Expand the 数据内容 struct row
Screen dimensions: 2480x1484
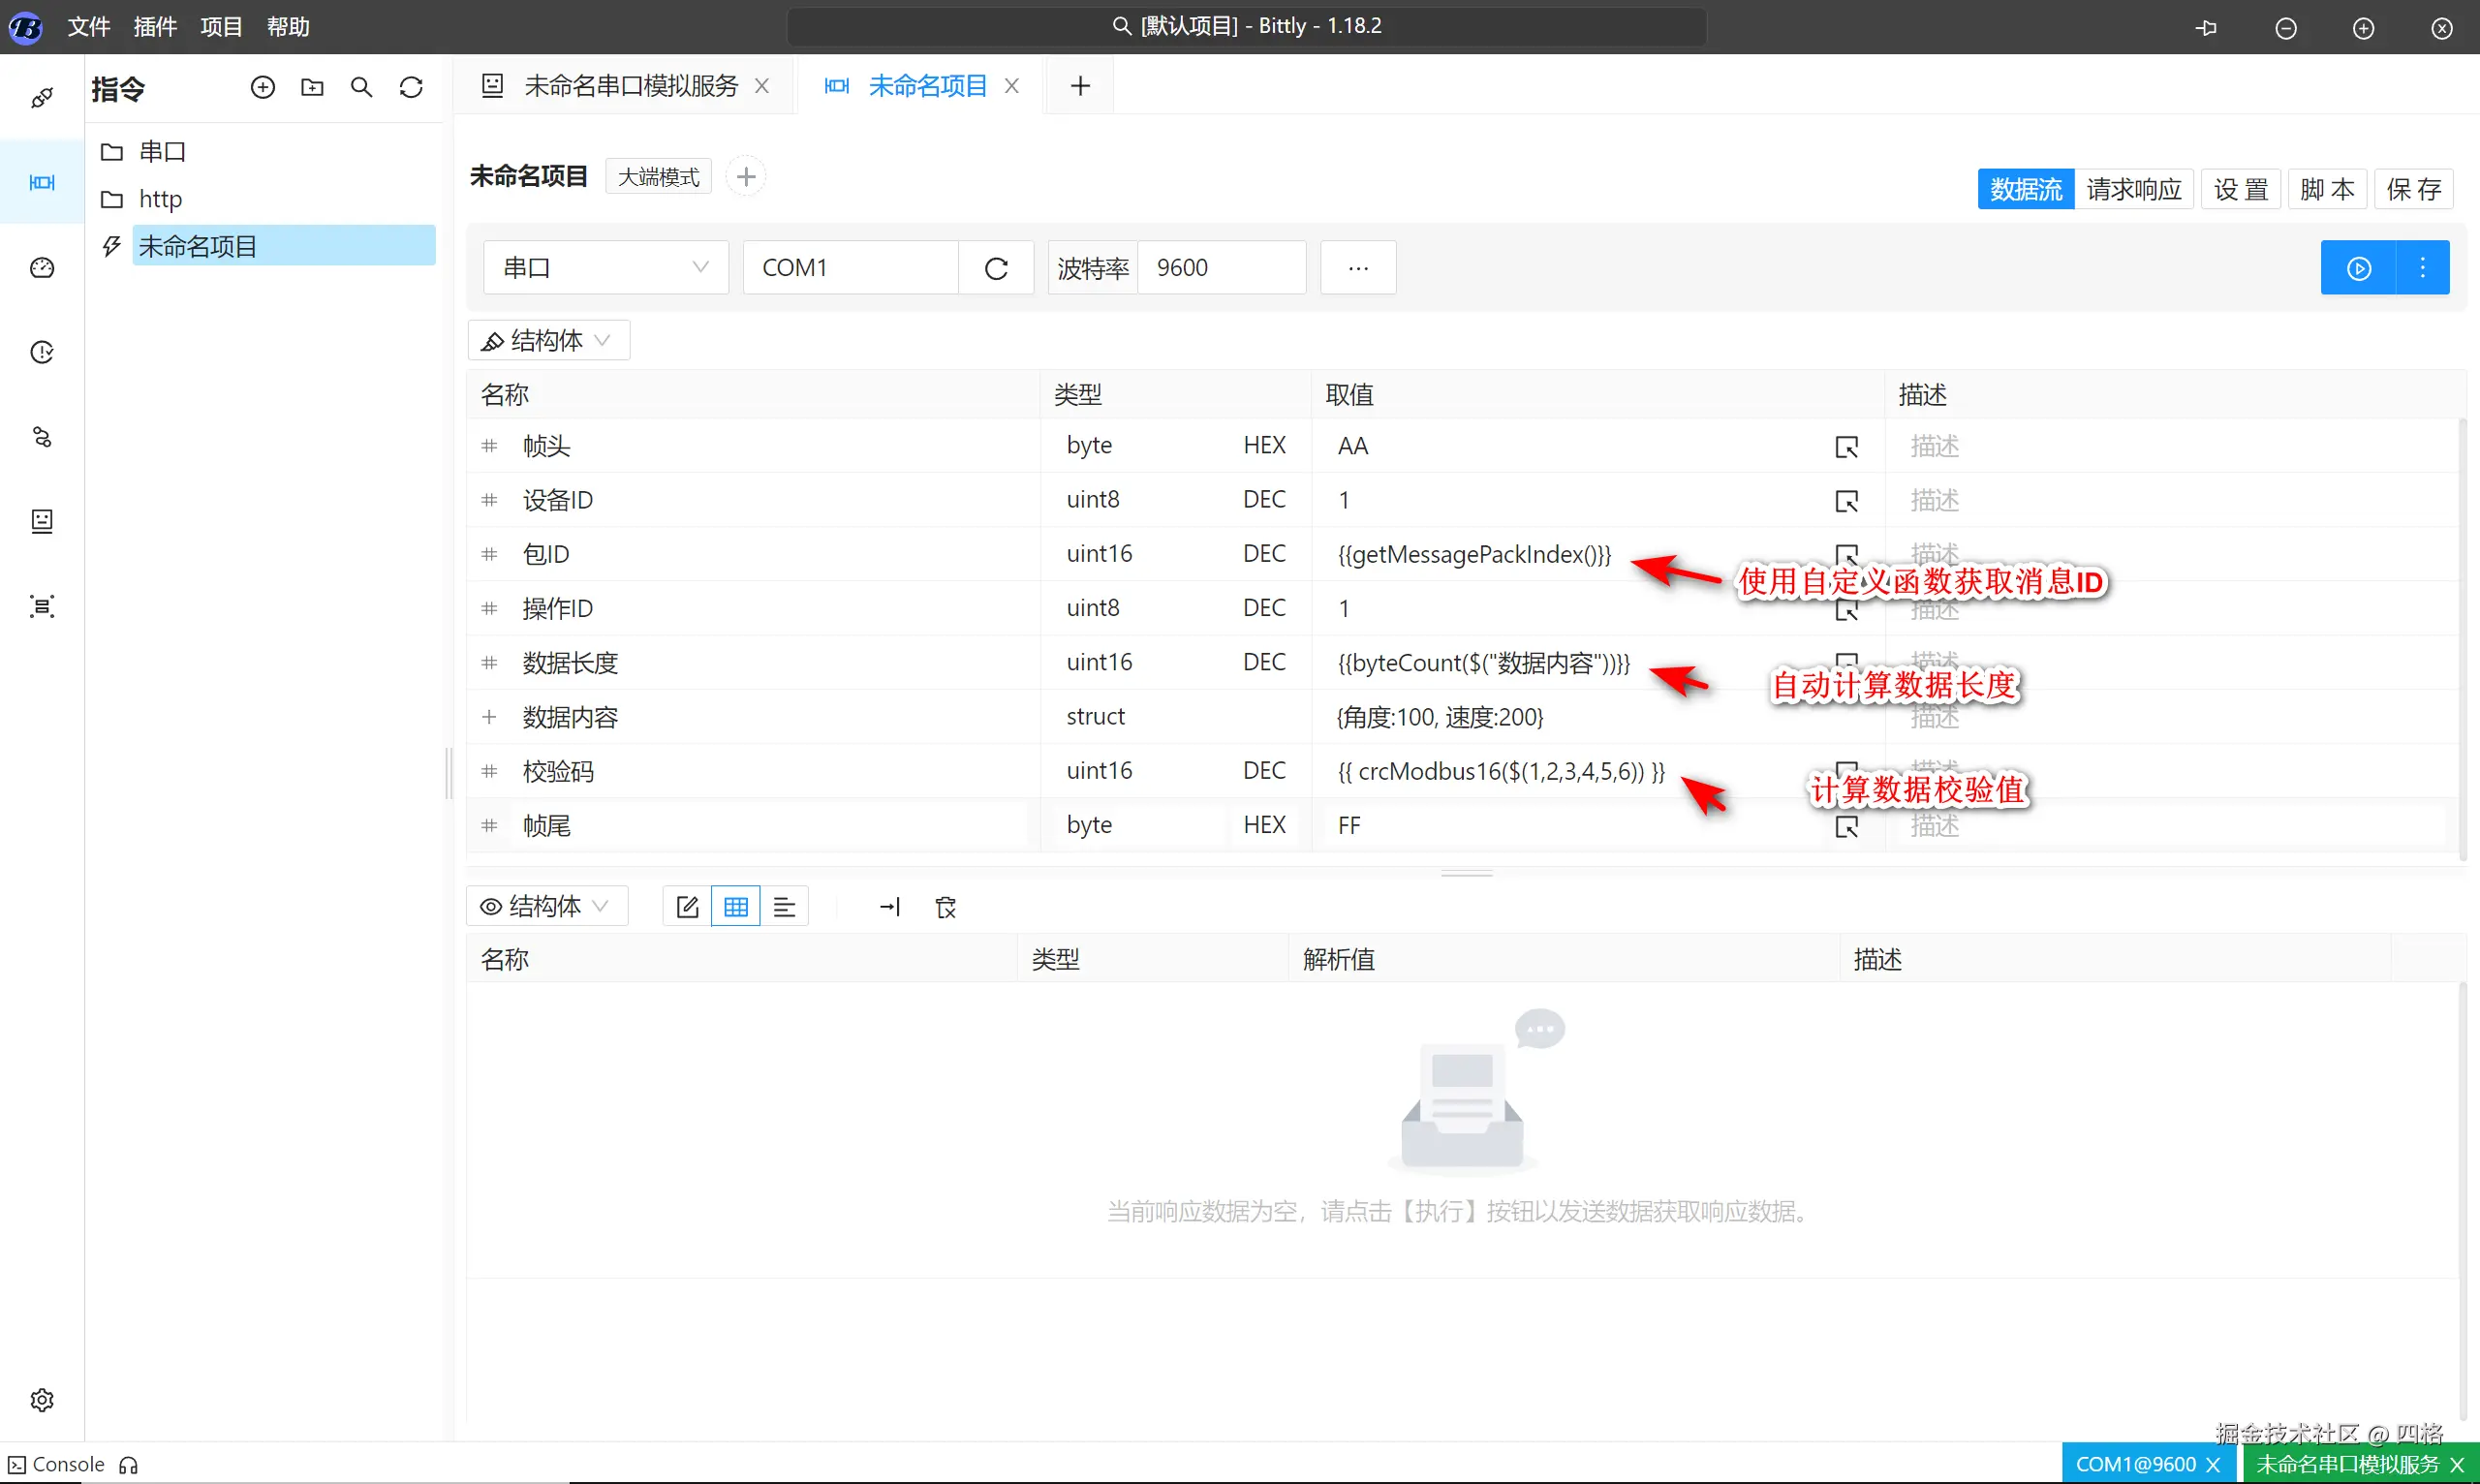tap(489, 717)
